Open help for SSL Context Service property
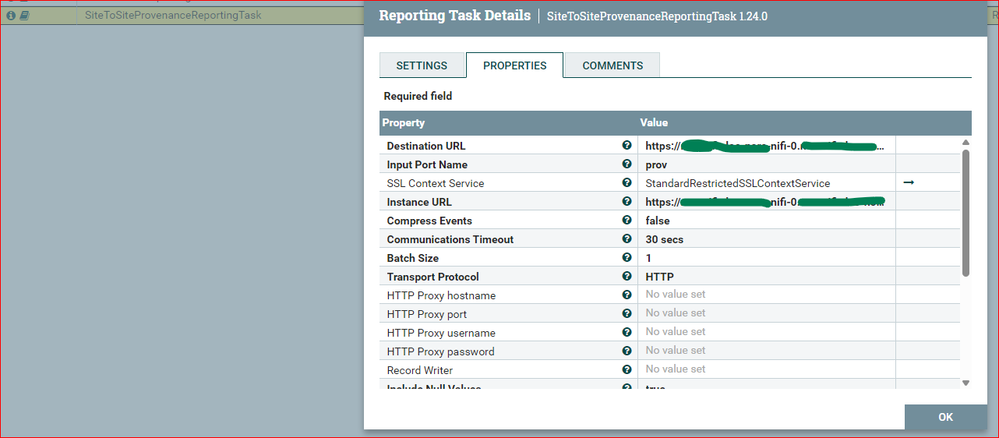This screenshot has height=438, width=999. 627,183
